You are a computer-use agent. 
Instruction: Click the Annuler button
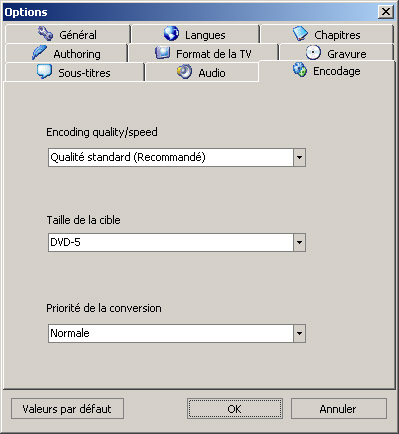[339, 409]
